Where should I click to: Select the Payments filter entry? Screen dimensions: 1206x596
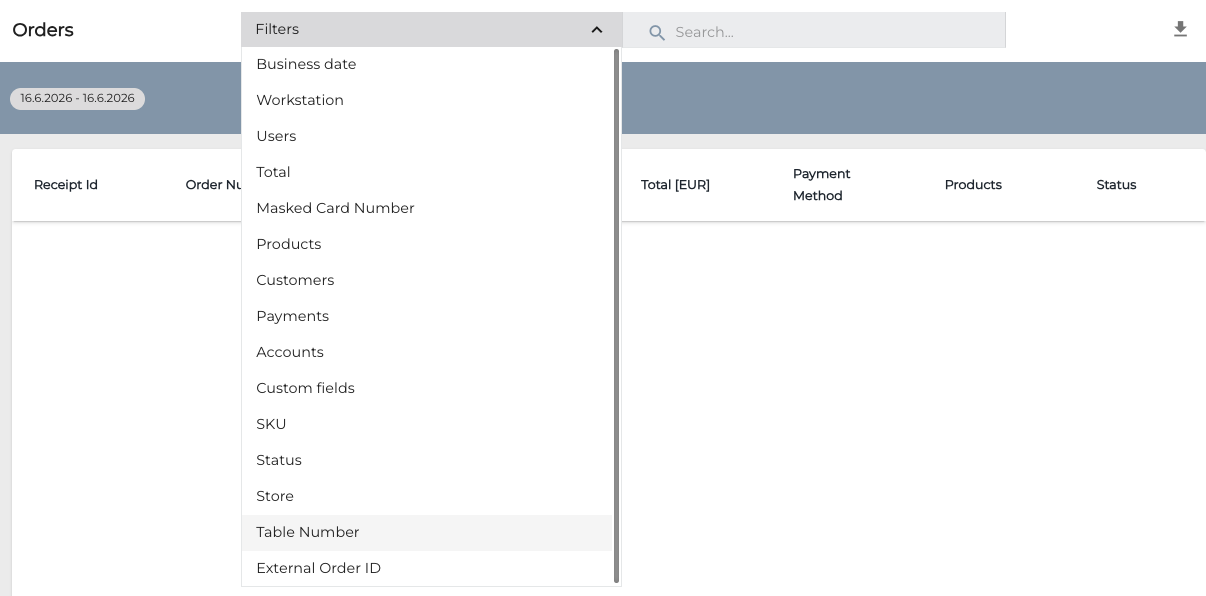click(x=427, y=316)
